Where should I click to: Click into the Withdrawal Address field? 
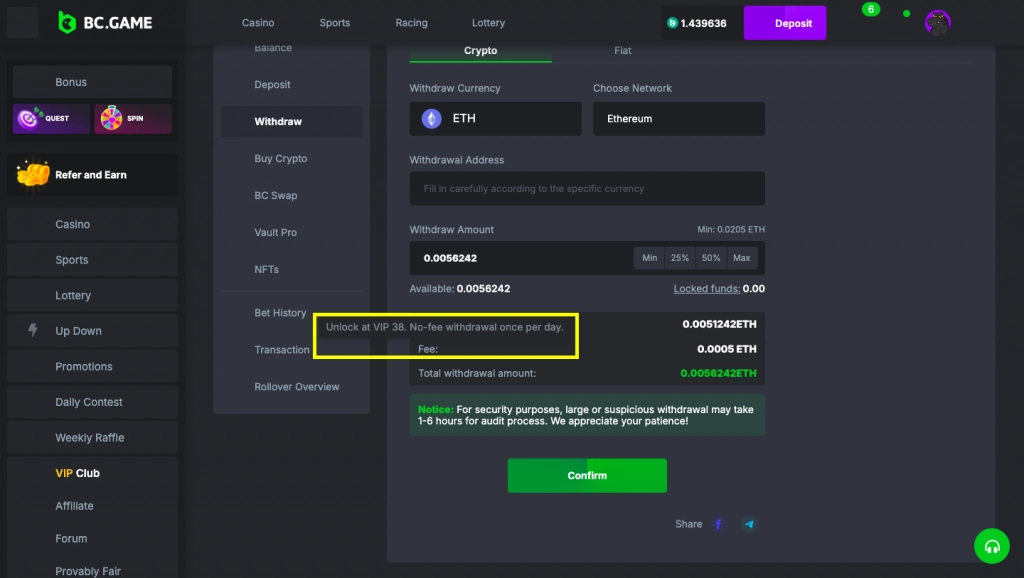coord(587,188)
